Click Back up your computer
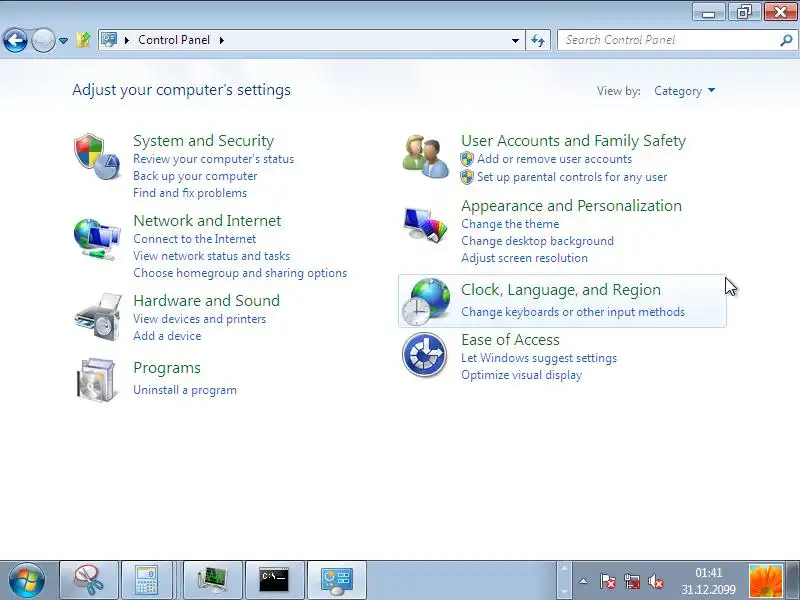The image size is (800, 600). (x=195, y=176)
